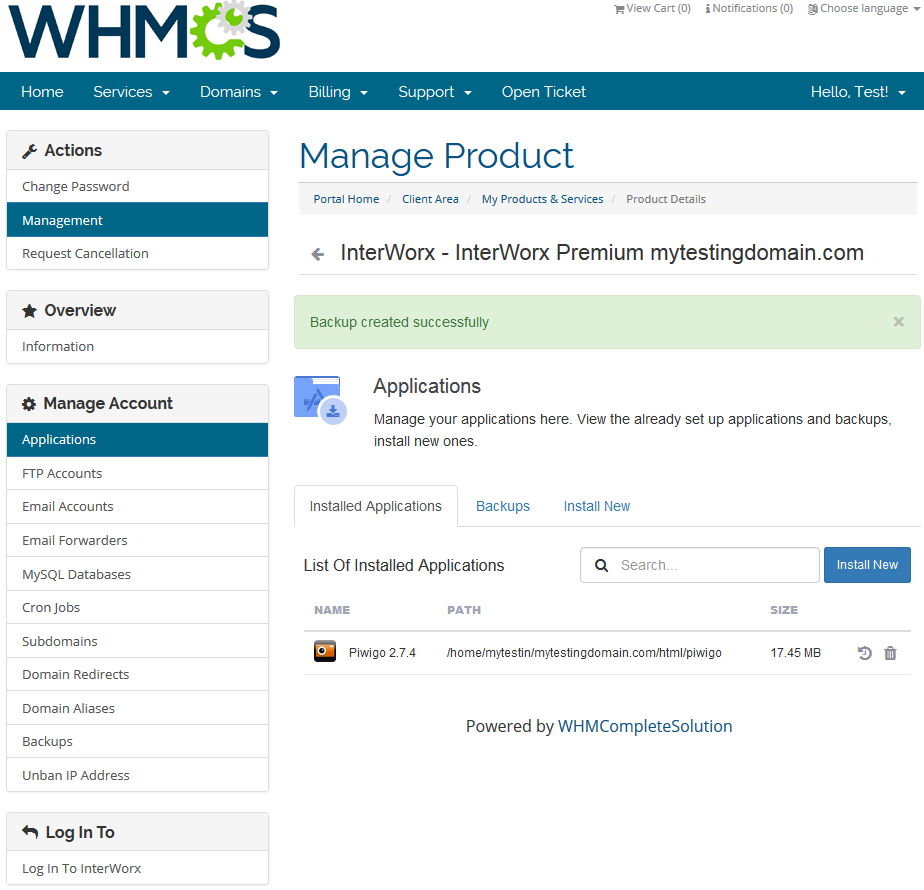
Task: Click the Manage Account gear icon
Action: click(x=29, y=404)
